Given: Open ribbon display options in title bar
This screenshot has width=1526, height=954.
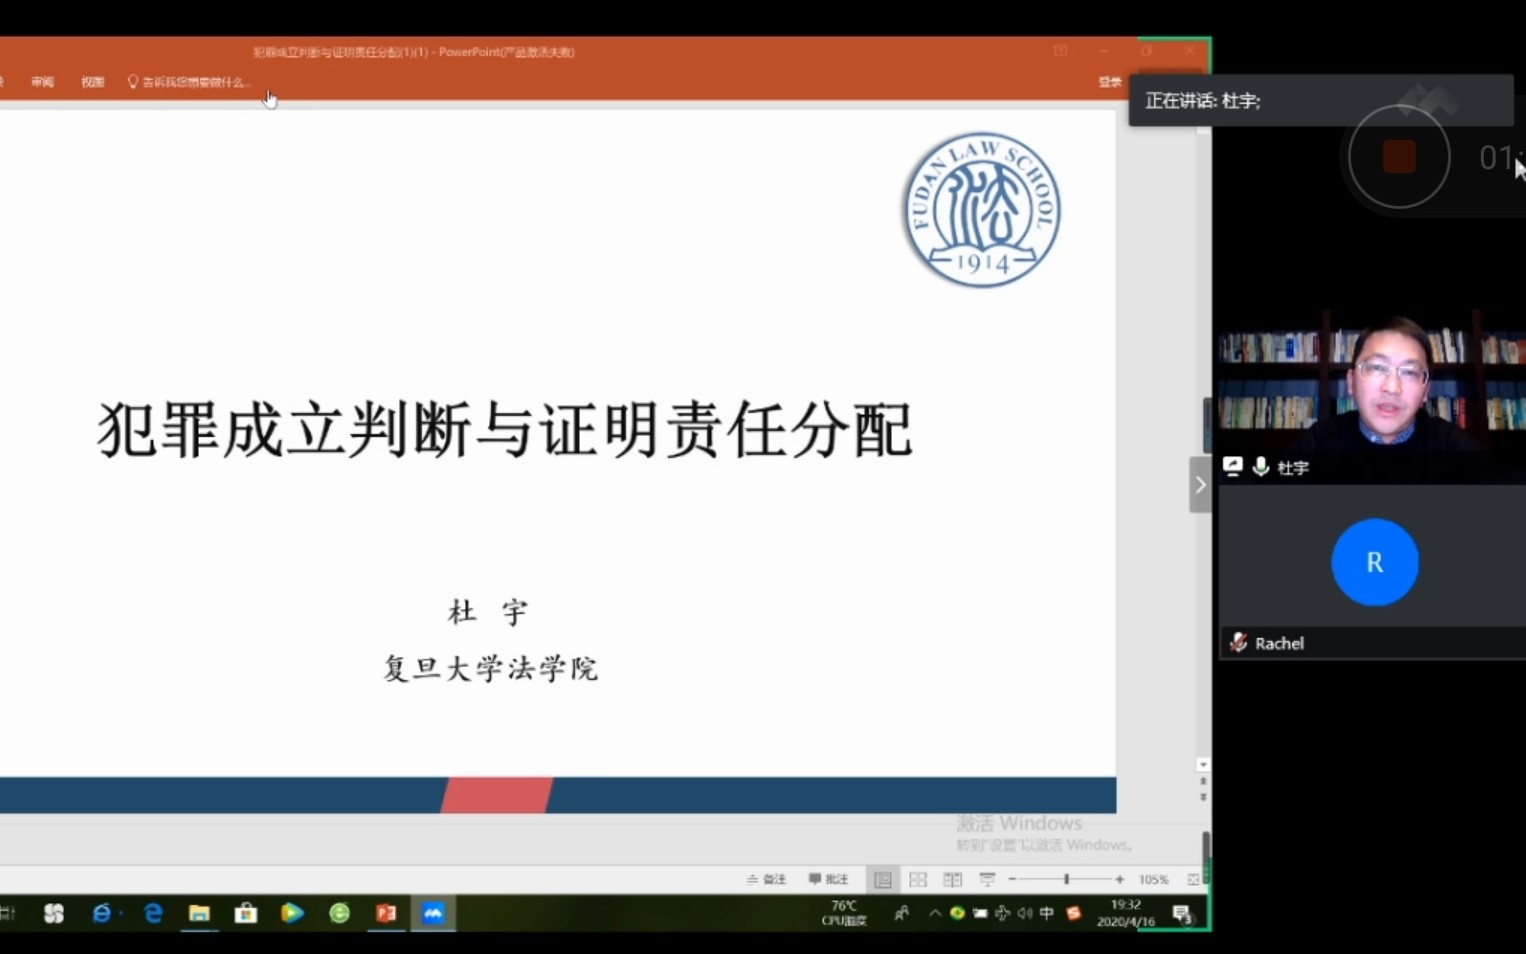Looking at the screenshot, I should point(1061,51).
